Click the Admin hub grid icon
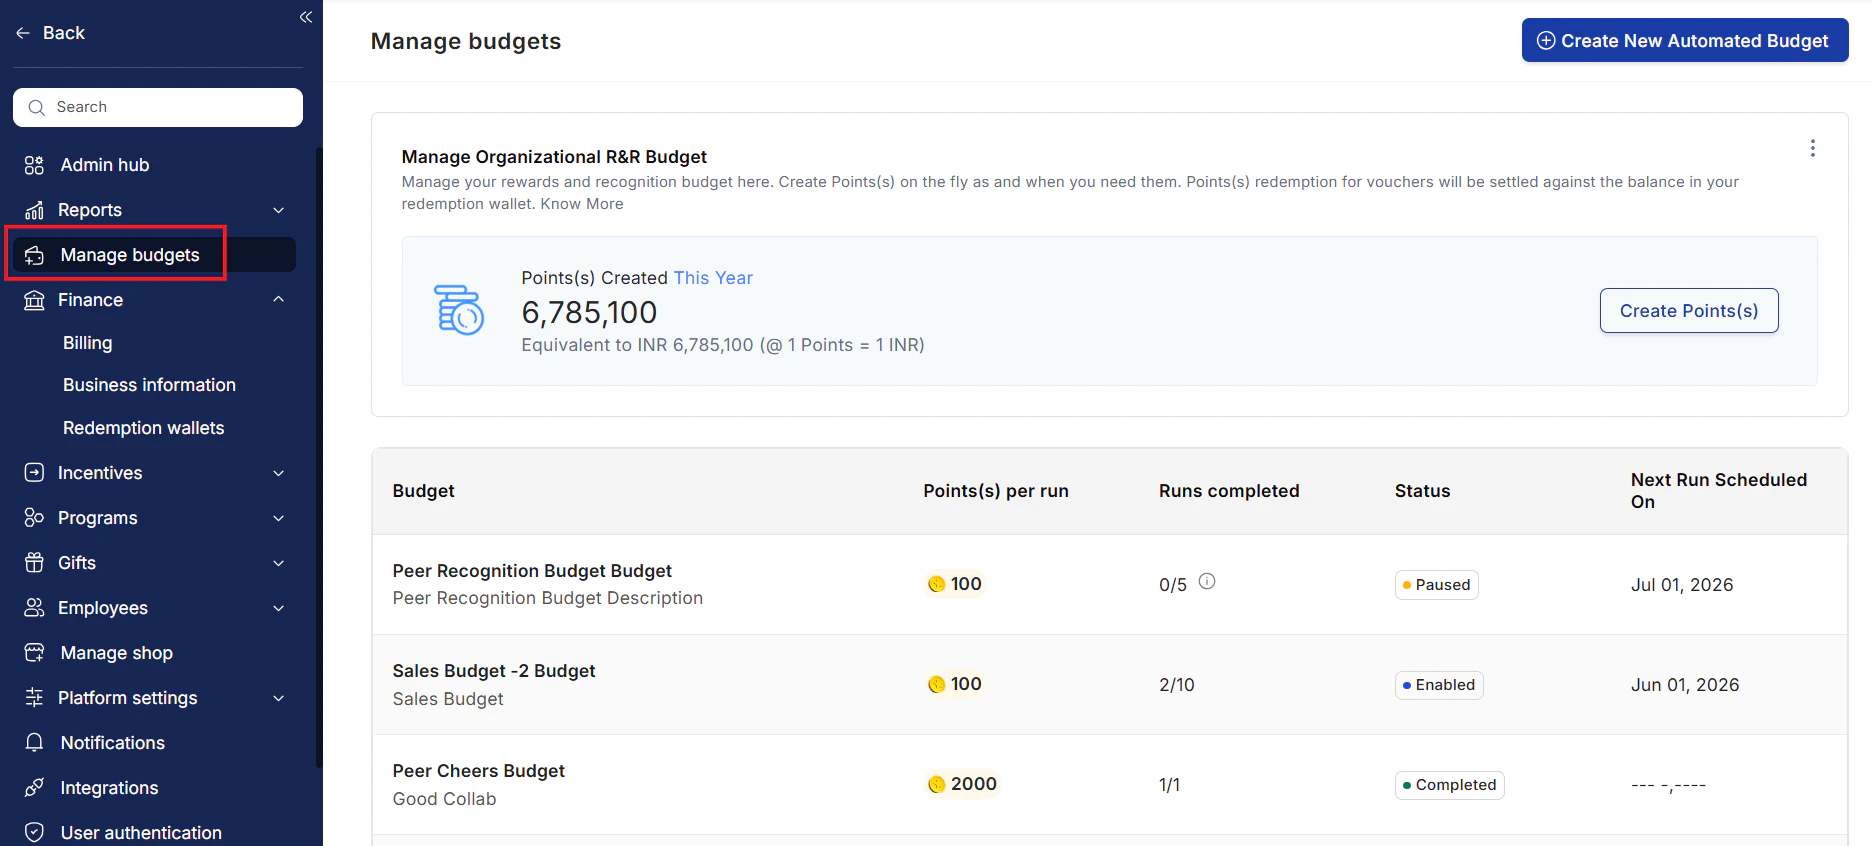The image size is (1872, 846). 34,165
